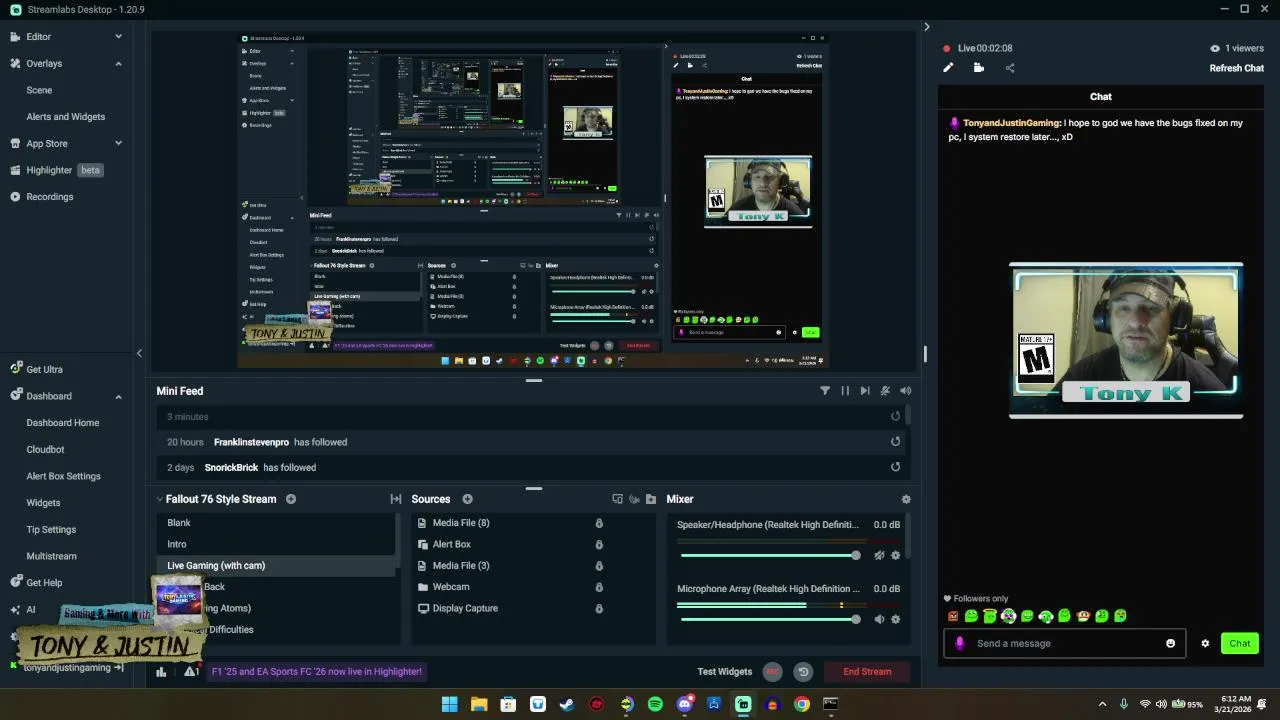Viewport: 1280px width, 720px height.
Task: Unmute the Speaker/Headphone mixer channel
Action: (879, 555)
